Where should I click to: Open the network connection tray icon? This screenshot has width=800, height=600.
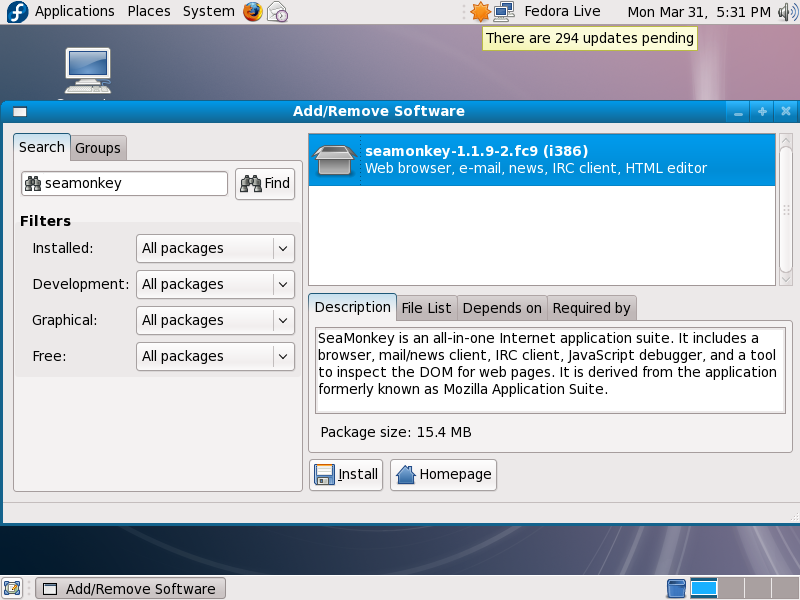pos(504,12)
